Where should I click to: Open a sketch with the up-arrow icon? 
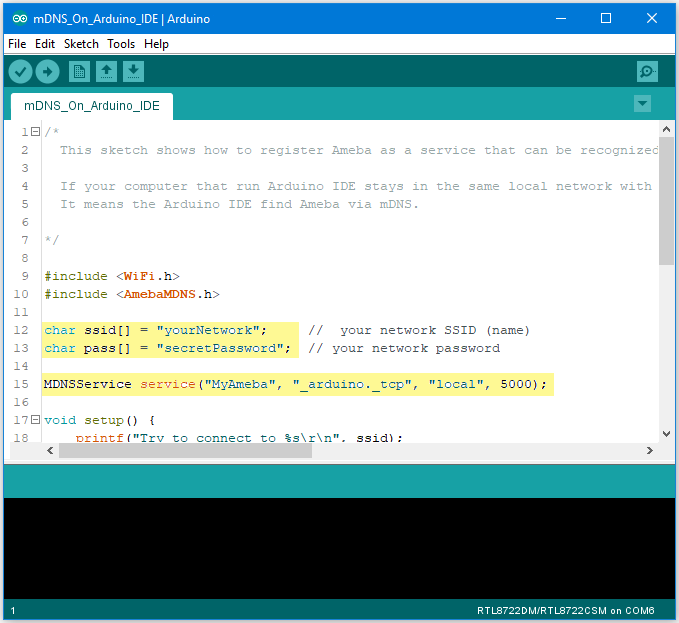pos(107,71)
